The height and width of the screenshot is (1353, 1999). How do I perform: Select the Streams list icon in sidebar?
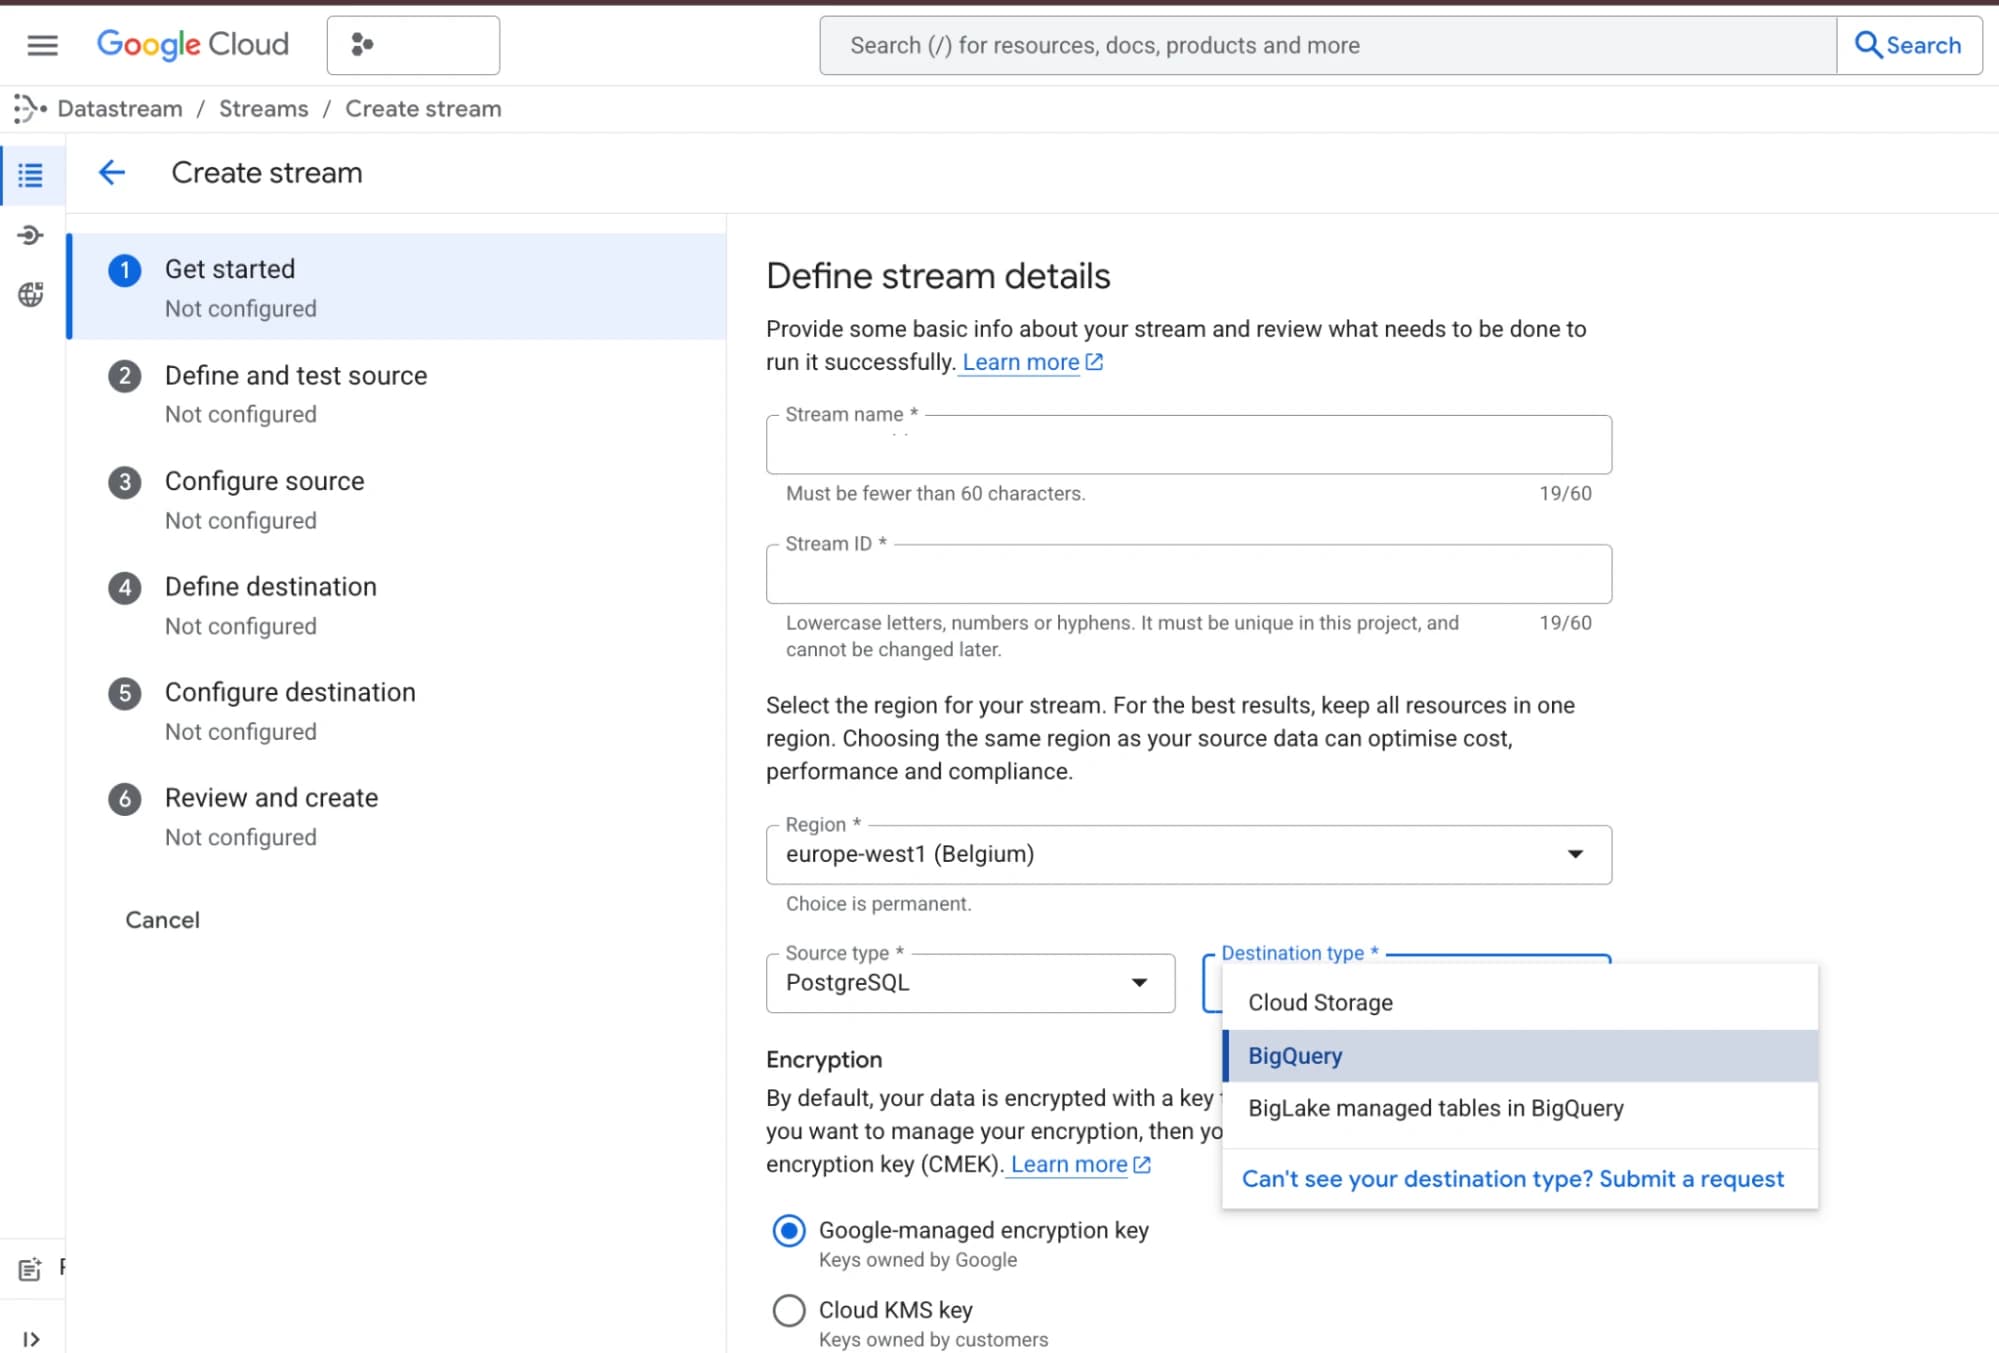coord(31,175)
